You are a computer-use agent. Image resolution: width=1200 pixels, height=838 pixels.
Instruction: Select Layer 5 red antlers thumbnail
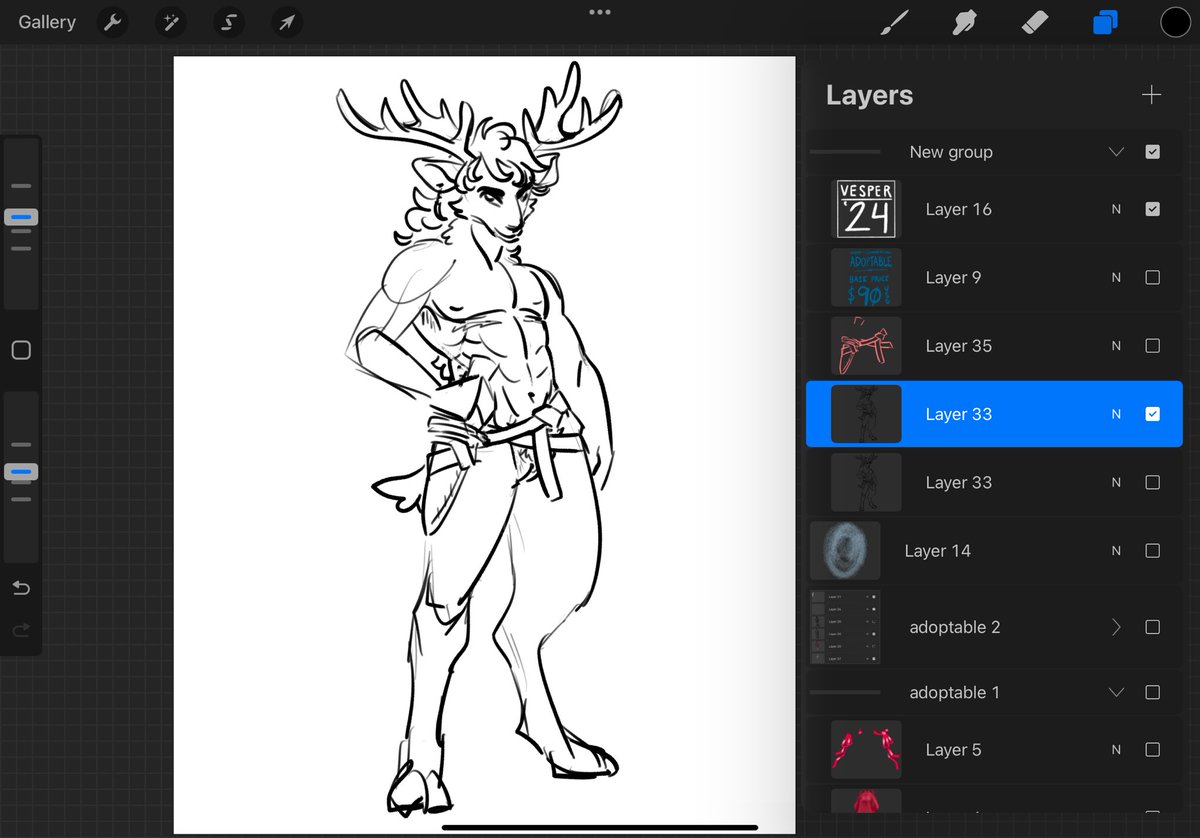866,750
